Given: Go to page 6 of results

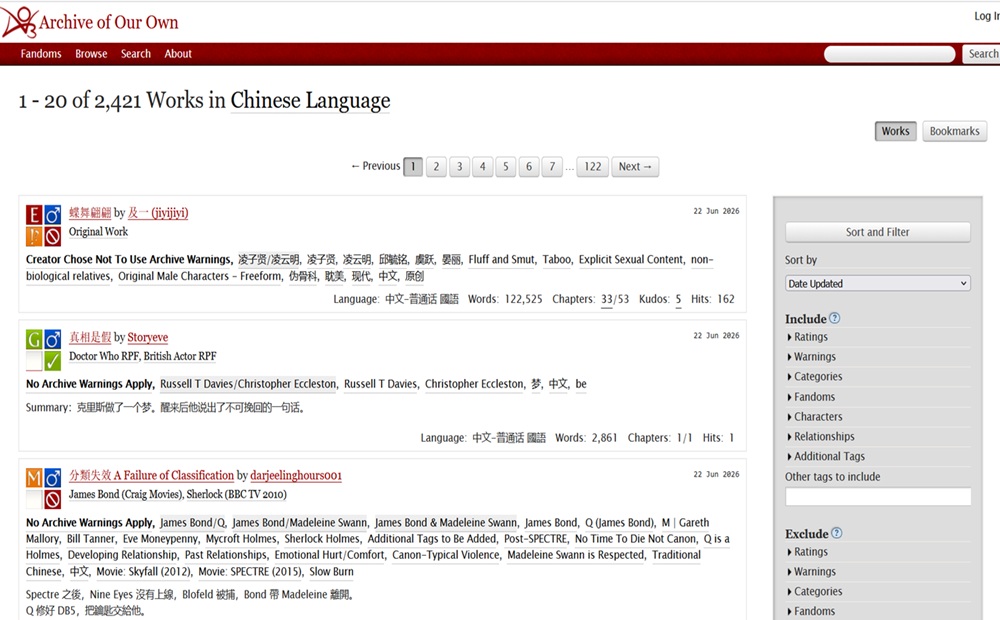Looking at the screenshot, I should point(529,166).
